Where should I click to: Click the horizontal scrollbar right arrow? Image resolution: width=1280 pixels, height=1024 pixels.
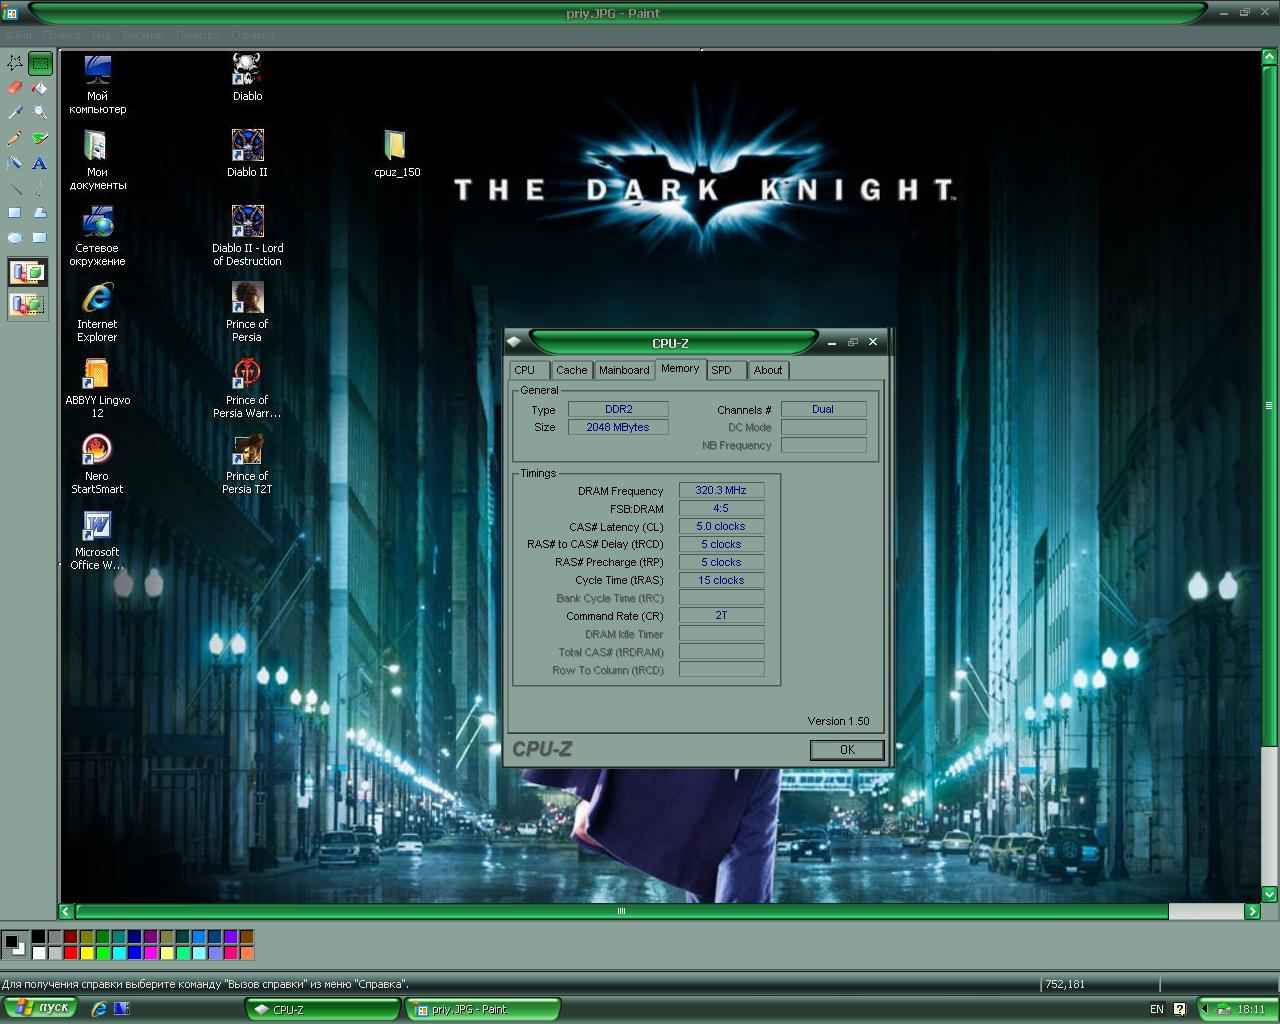1252,911
